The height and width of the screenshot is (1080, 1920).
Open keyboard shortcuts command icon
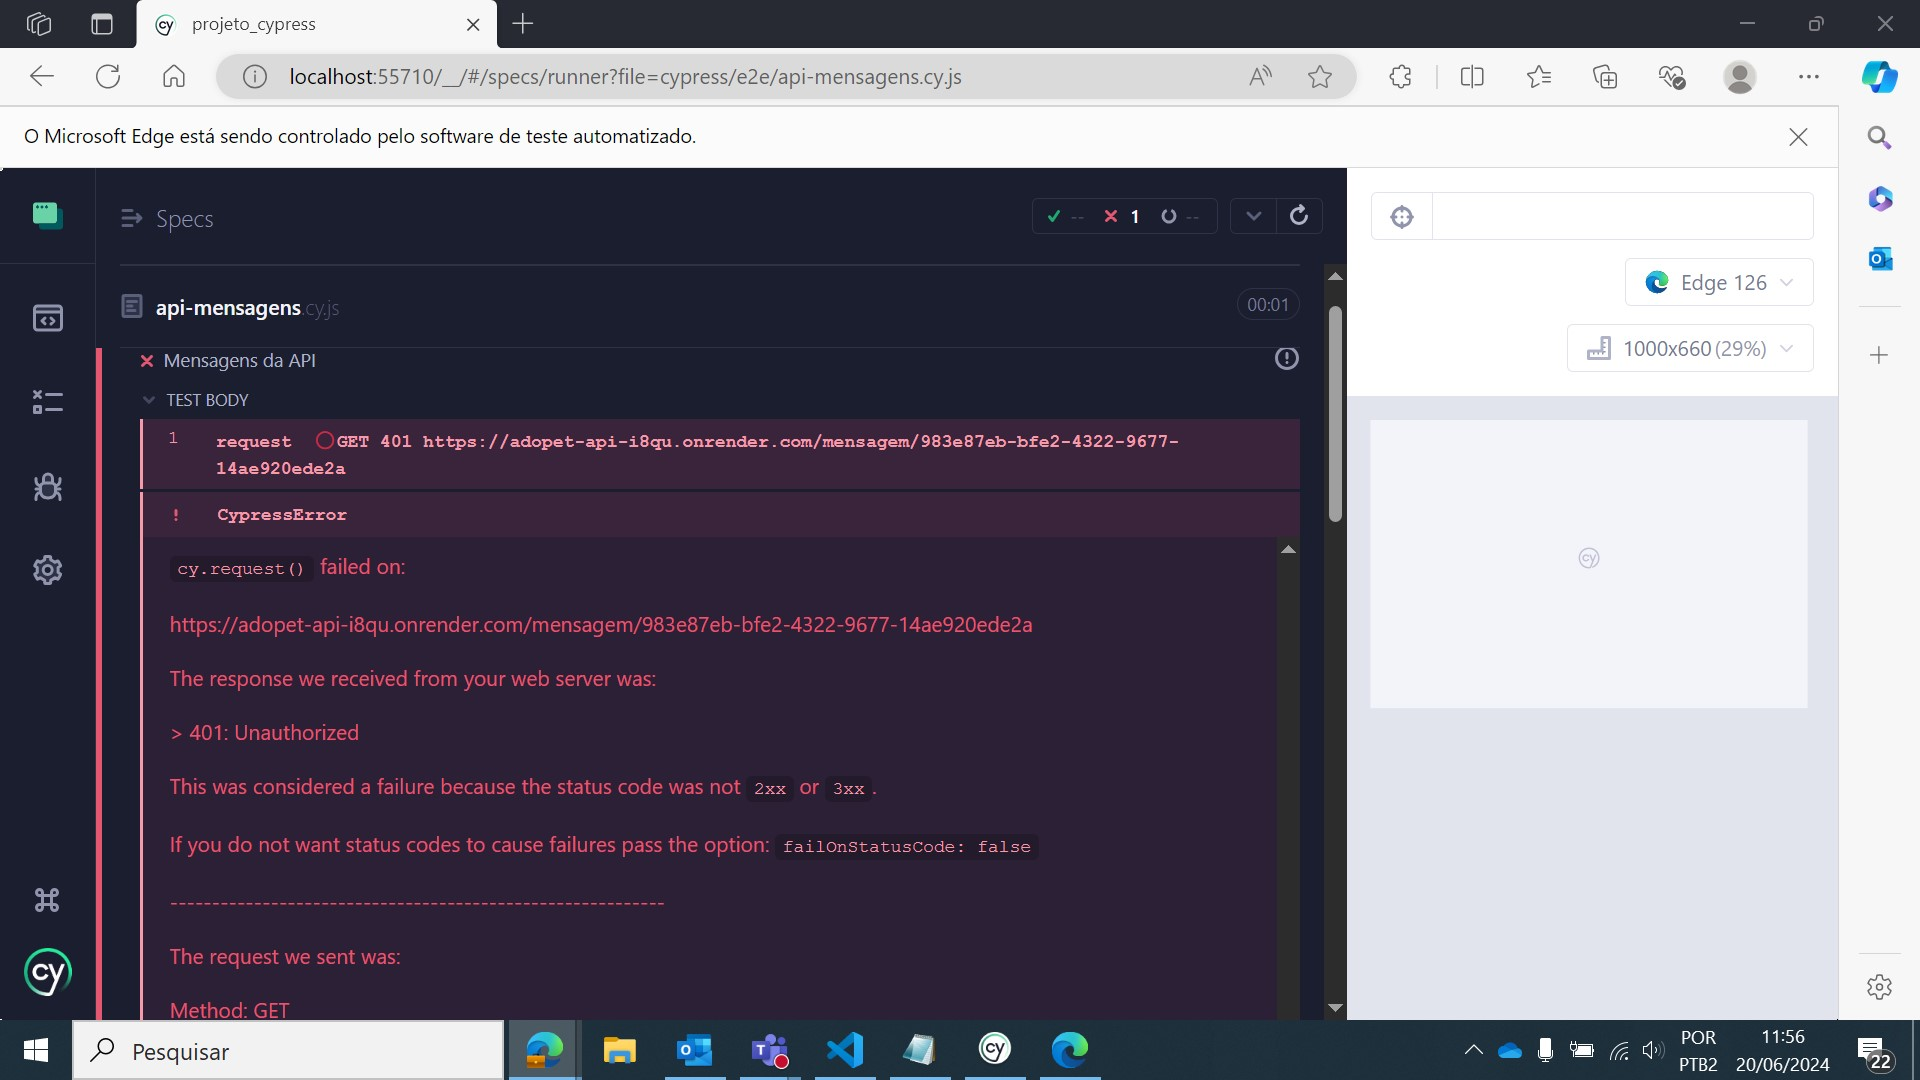(x=47, y=900)
